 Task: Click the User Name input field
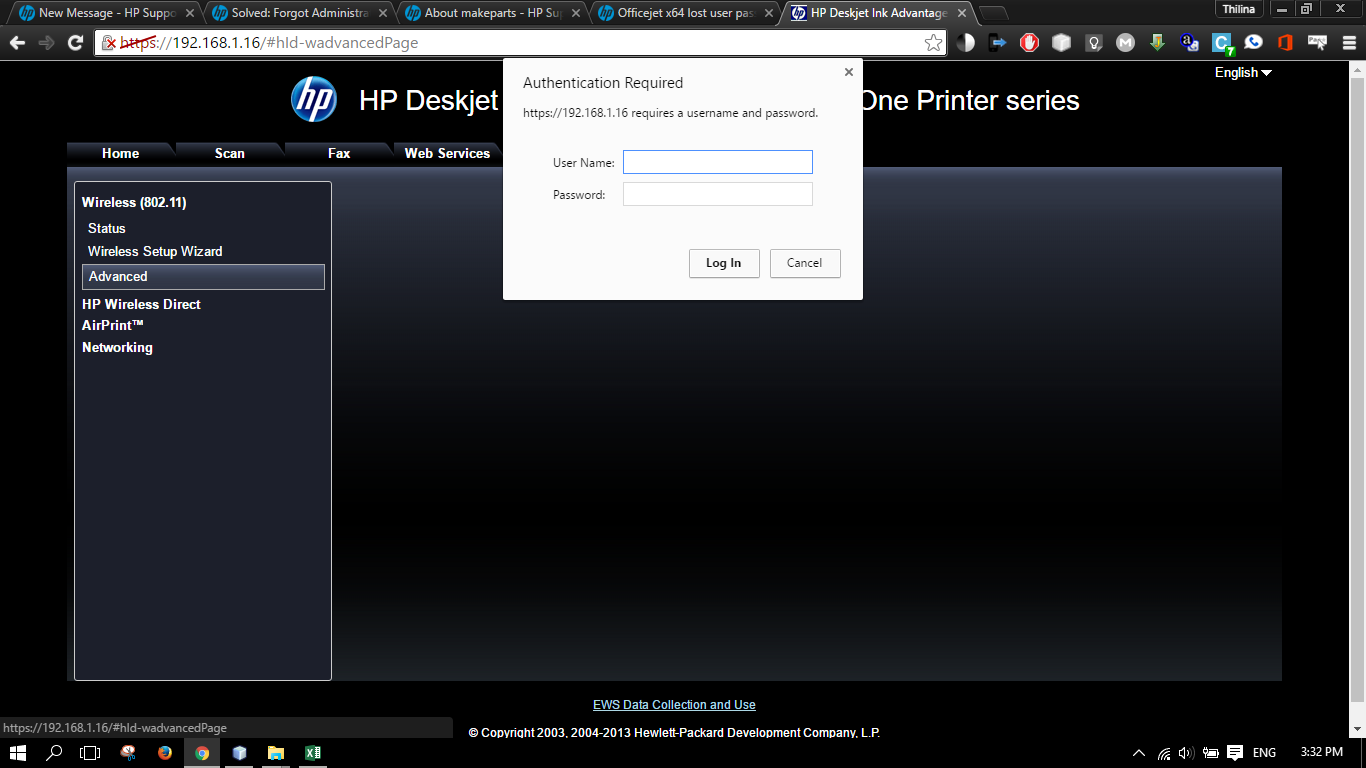tap(717, 162)
